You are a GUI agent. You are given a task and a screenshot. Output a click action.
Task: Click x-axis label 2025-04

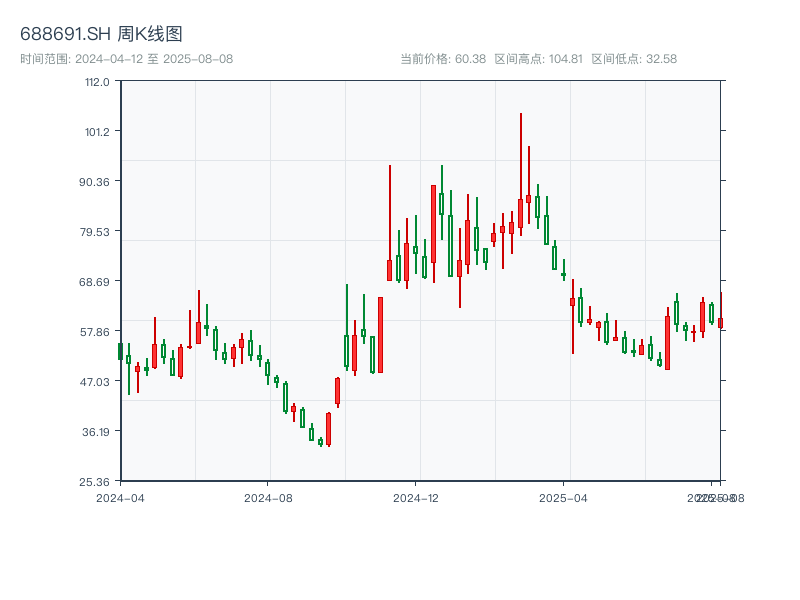coord(563,498)
